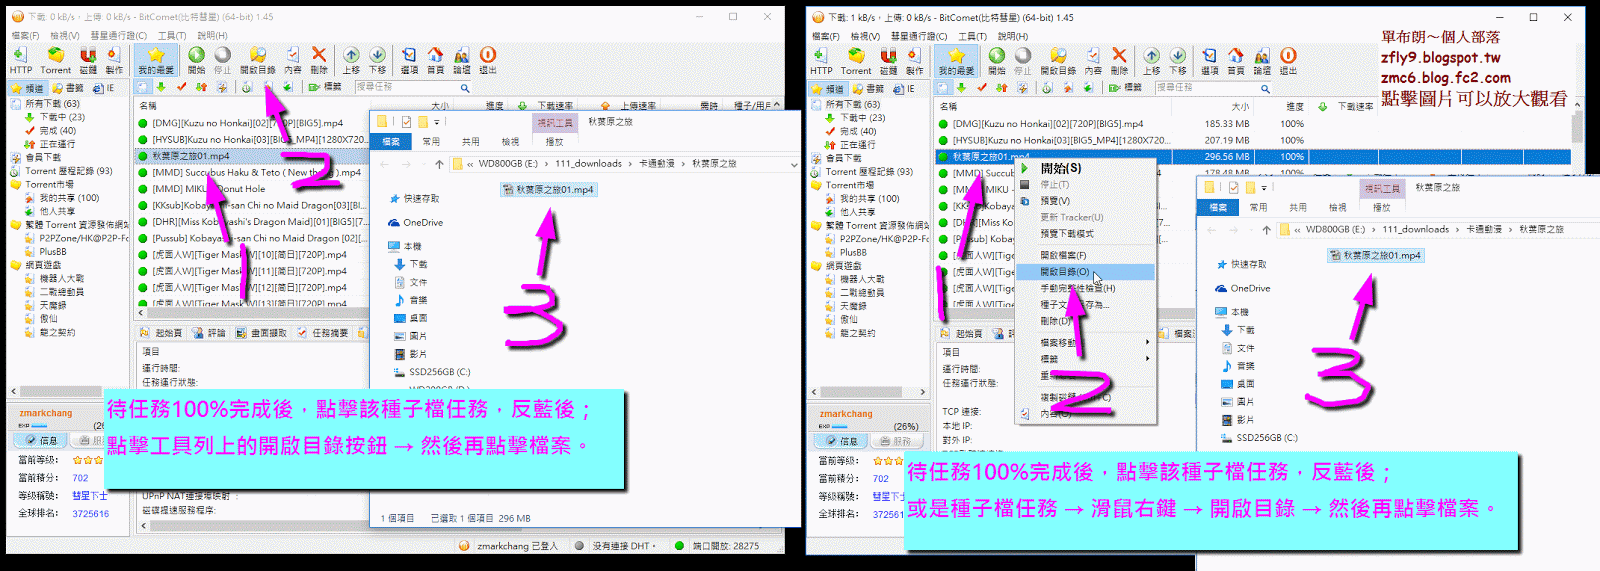Click 停止 stop icon in right BitComet window
This screenshot has height=571, width=1600.
pyautogui.click(x=1022, y=61)
